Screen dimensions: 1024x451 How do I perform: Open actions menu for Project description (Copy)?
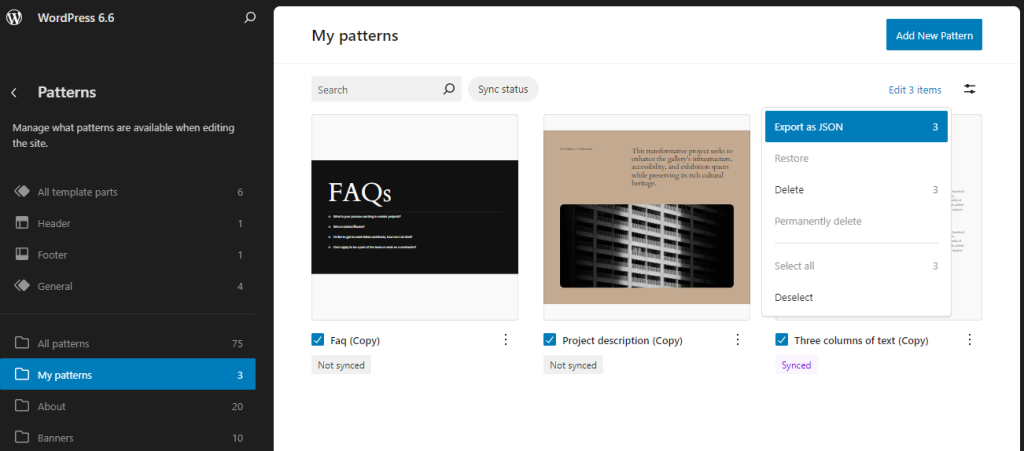(x=738, y=339)
